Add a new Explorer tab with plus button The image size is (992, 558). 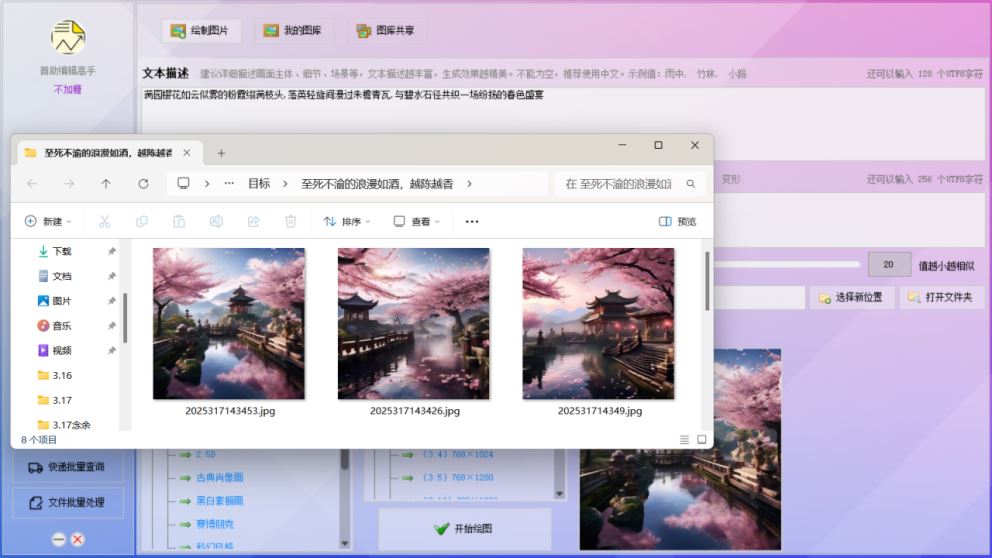click(x=221, y=153)
